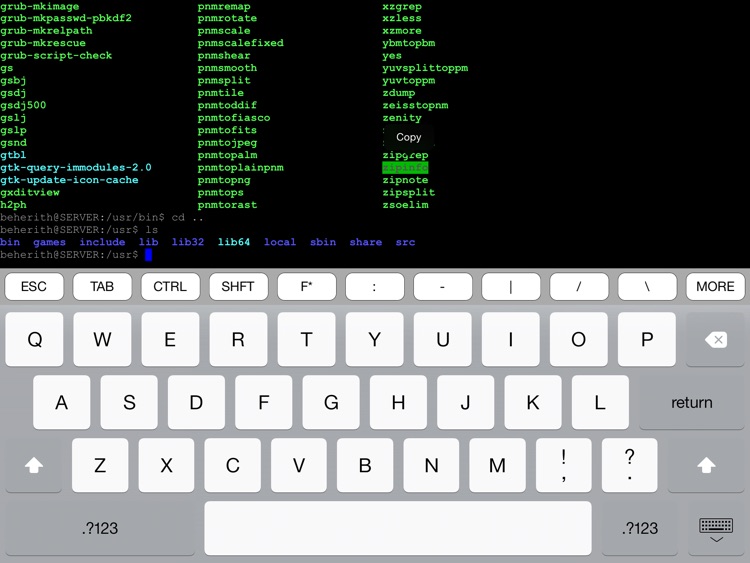
Task: Open the F* function keys option
Action: tap(307, 287)
